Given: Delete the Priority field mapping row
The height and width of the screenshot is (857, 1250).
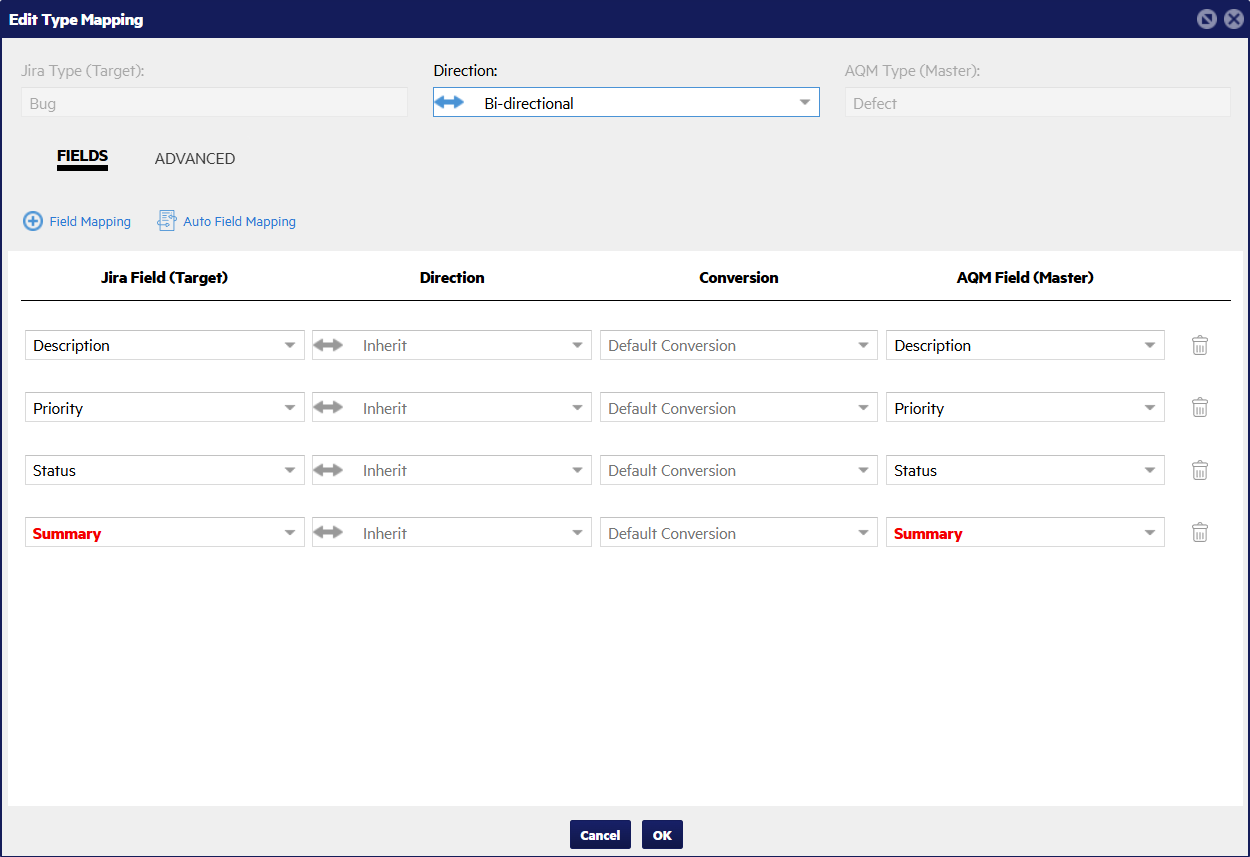Looking at the screenshot, I should click(1200, 408).
